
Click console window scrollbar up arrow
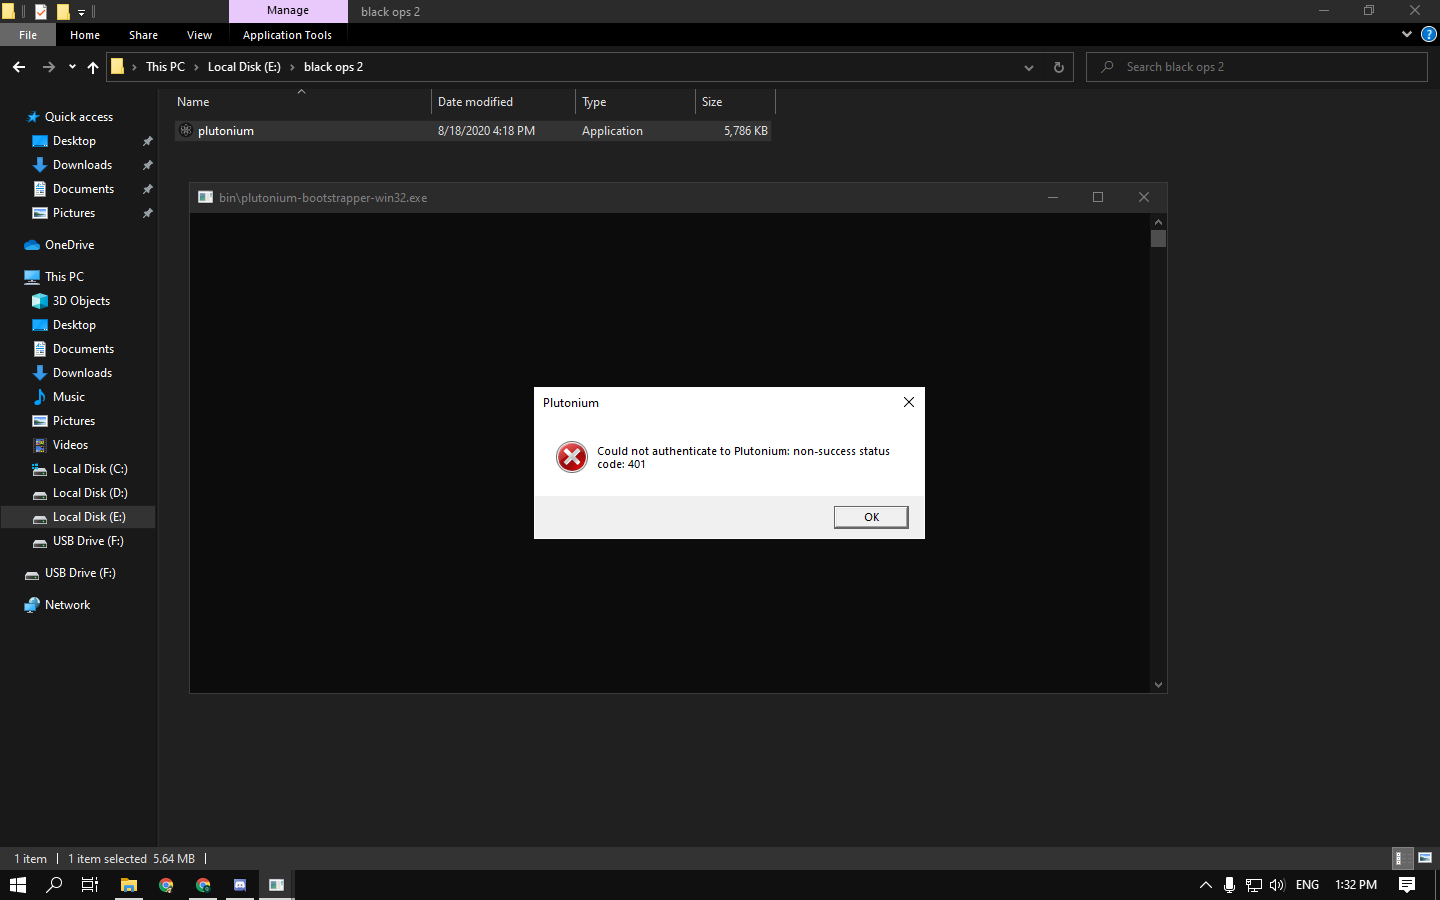(x=1158, y=222)
